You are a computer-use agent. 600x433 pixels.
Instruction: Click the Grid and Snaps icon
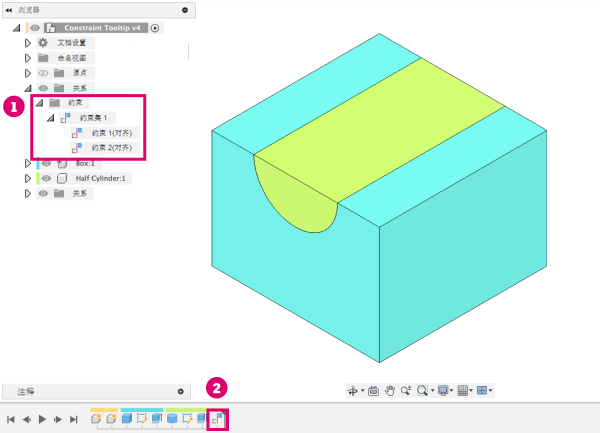tap(463, 391)
